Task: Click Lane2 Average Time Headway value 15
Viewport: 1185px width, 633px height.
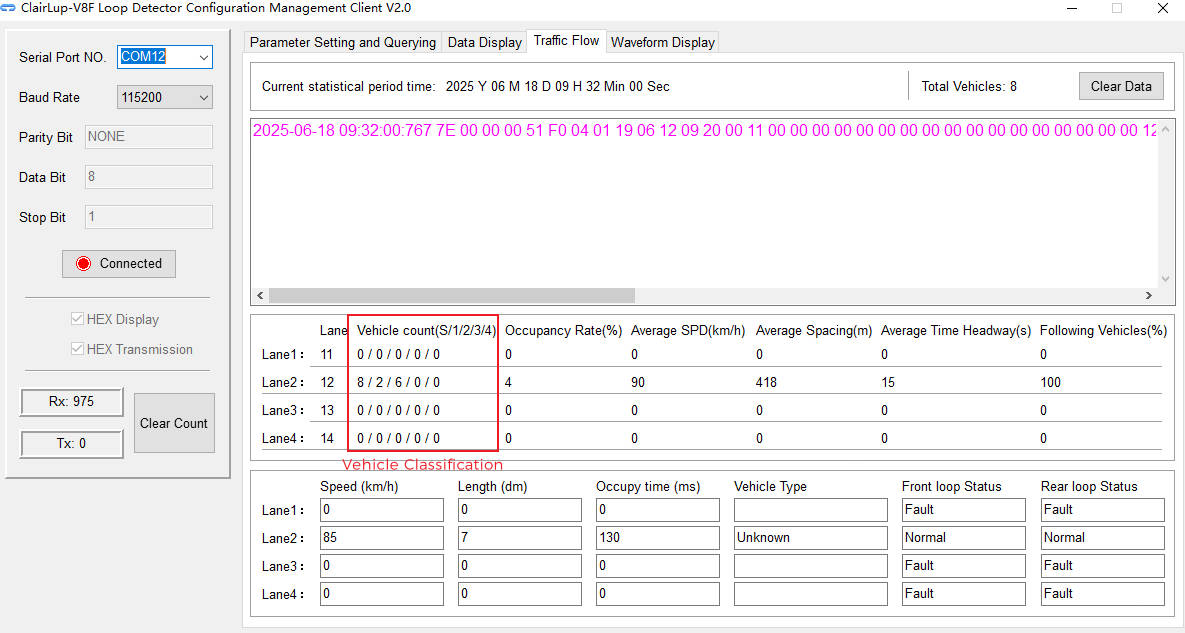Action: (x=888, y=382)
